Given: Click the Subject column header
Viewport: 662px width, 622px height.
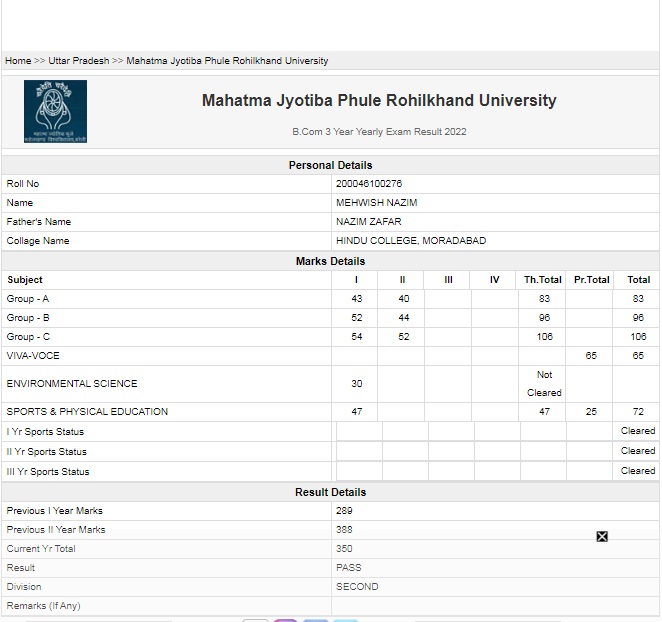Looking at the screenshot, I should (25, 280).
